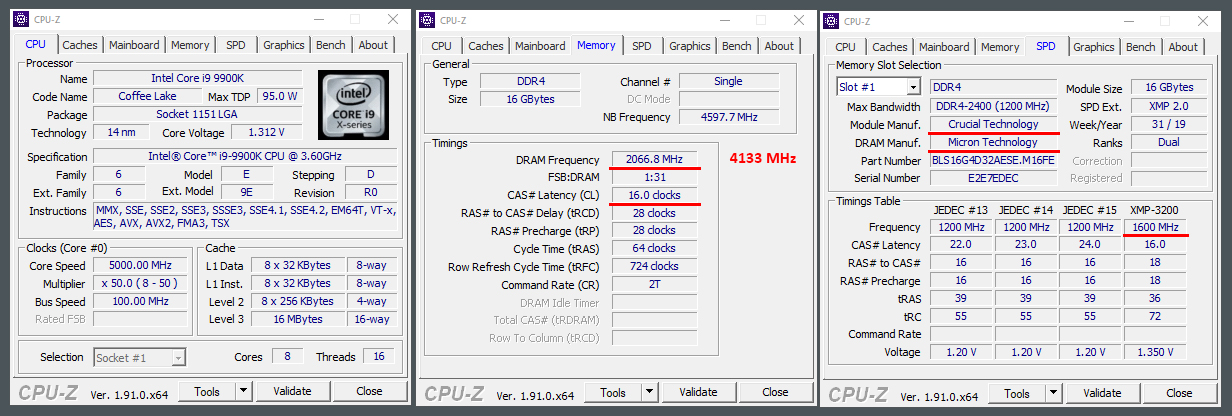The image size is (1232, 416).
Task: Click Validate in the left CPU window
Action: [x=292, y=391]
